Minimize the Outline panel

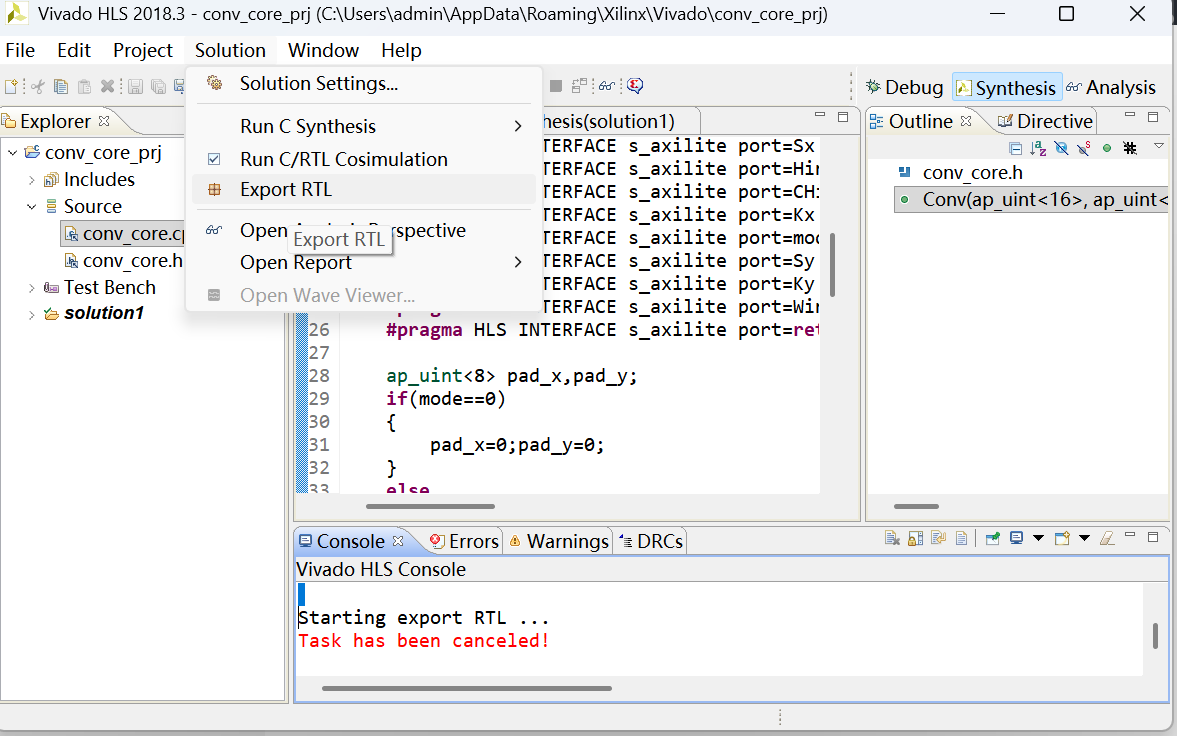1130,116
